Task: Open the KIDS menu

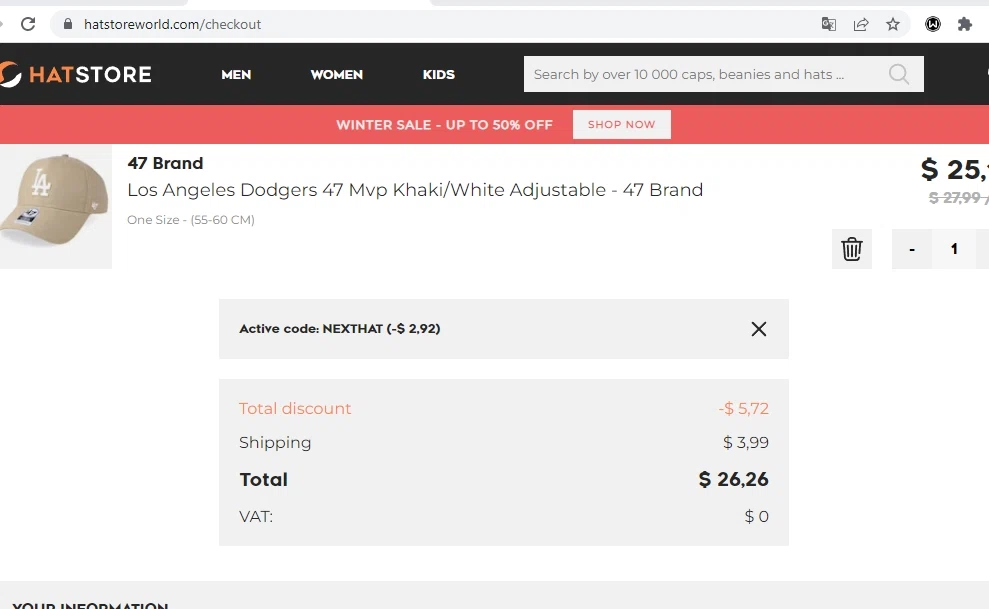Action: 438,74
